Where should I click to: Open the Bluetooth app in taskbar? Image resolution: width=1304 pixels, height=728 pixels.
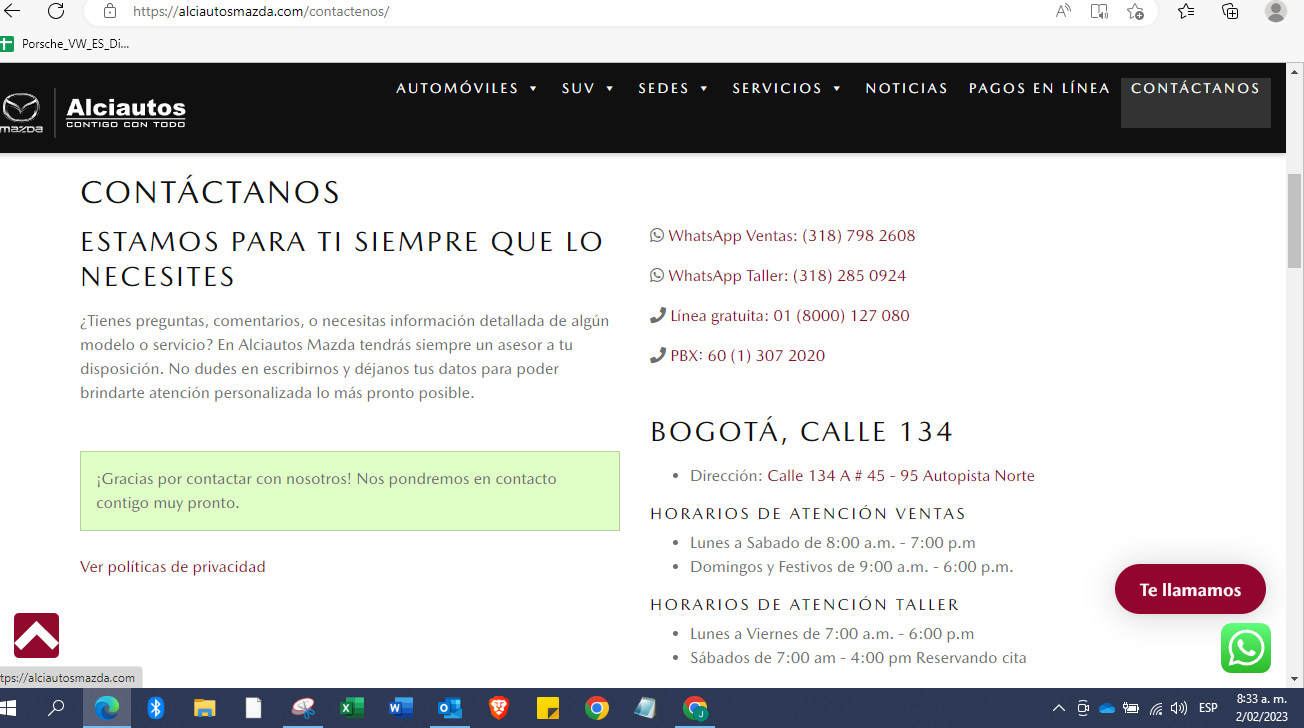155,708
